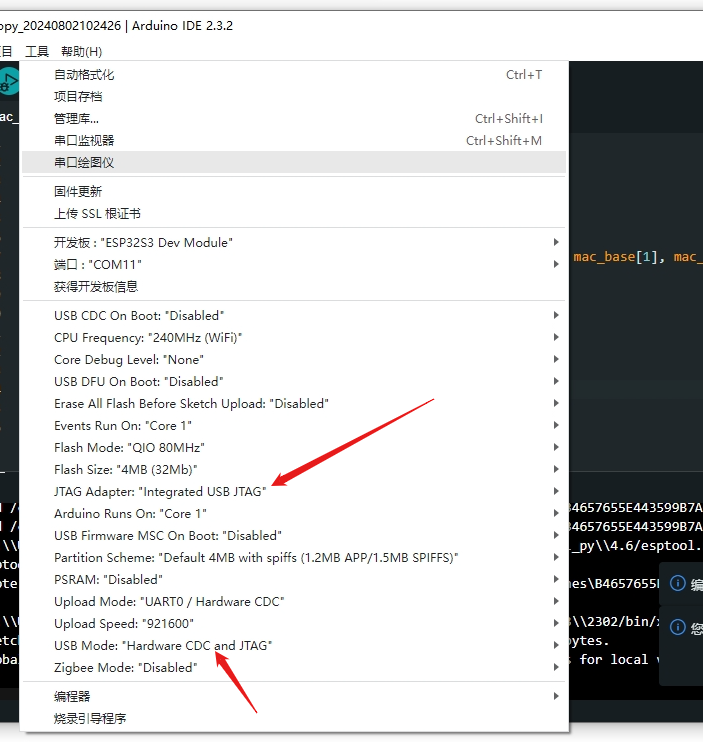Open 管理库... from the tools menu
Viewport: 703px width, 742px height.
[x=294, y=118]
